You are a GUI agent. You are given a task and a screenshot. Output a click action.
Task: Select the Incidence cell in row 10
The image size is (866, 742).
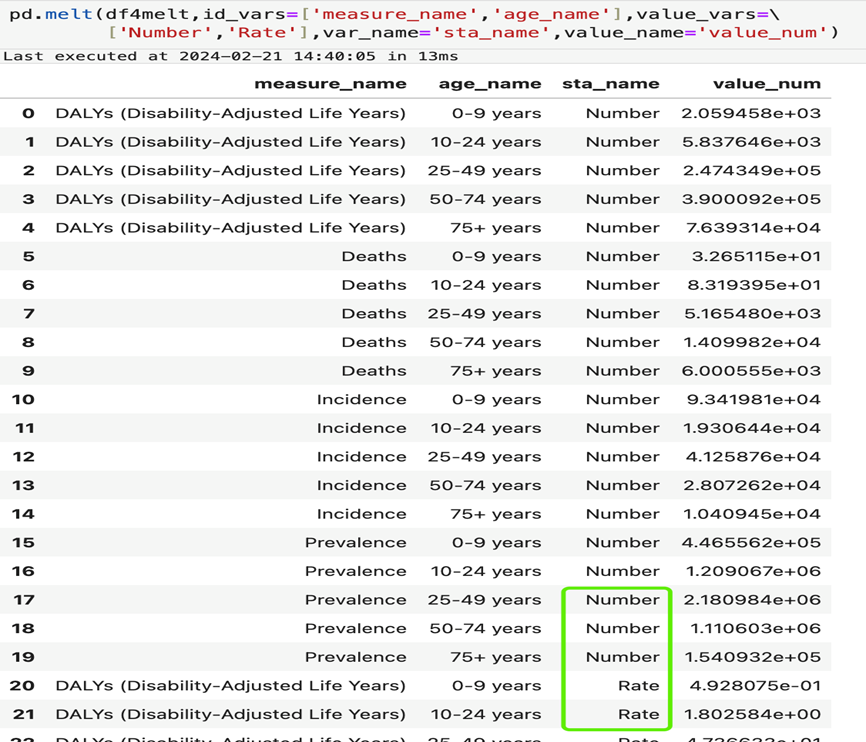(362, 400)
